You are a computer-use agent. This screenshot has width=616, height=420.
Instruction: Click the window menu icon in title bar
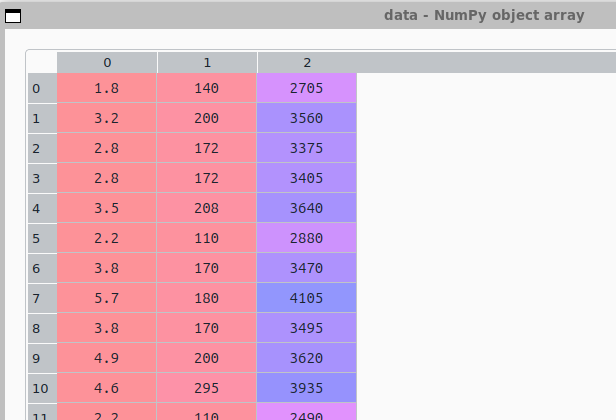pyautogui.click(x=13, y=16)
